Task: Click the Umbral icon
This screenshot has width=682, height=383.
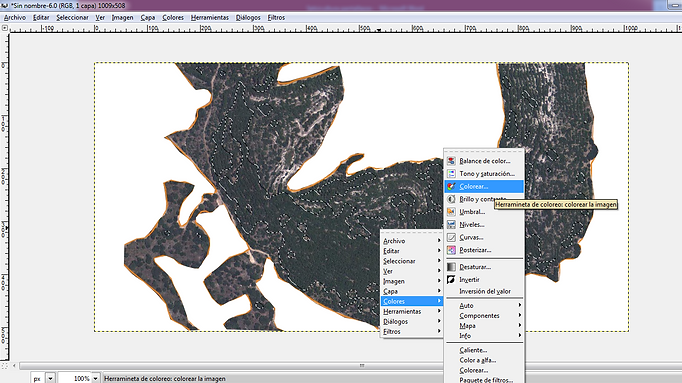Action: coord(451,212)
